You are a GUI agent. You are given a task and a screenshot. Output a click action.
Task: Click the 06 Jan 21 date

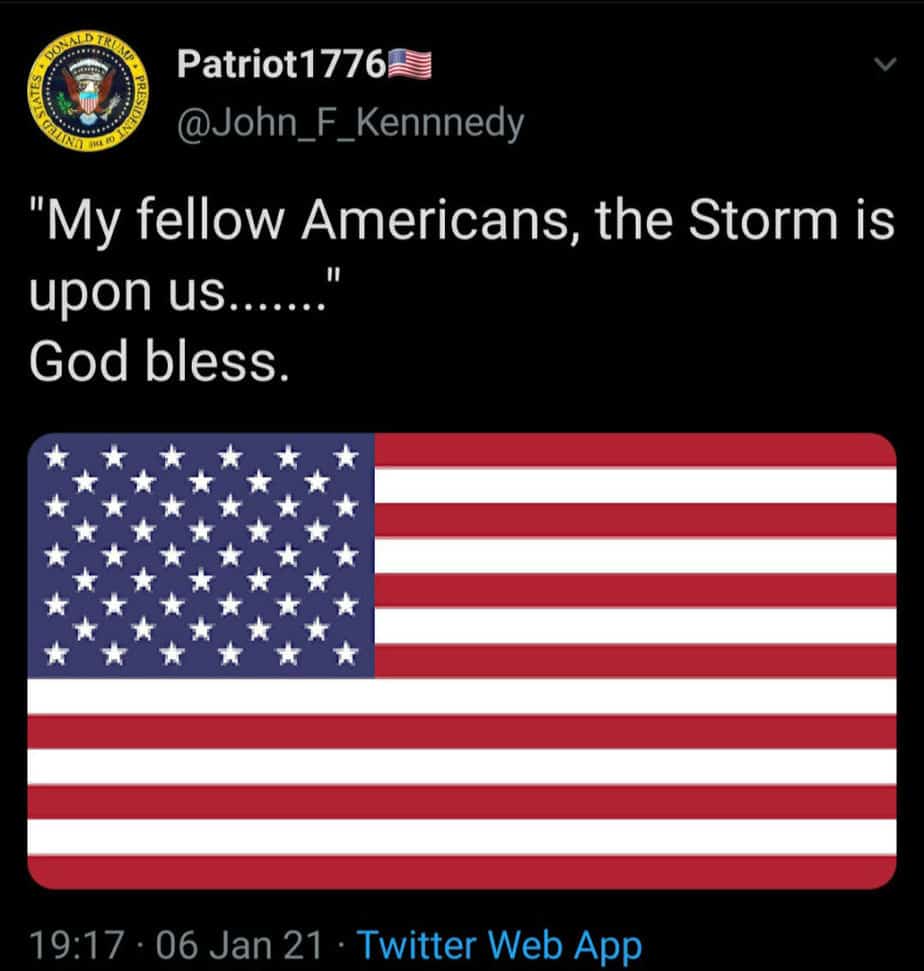coord(240,946)
